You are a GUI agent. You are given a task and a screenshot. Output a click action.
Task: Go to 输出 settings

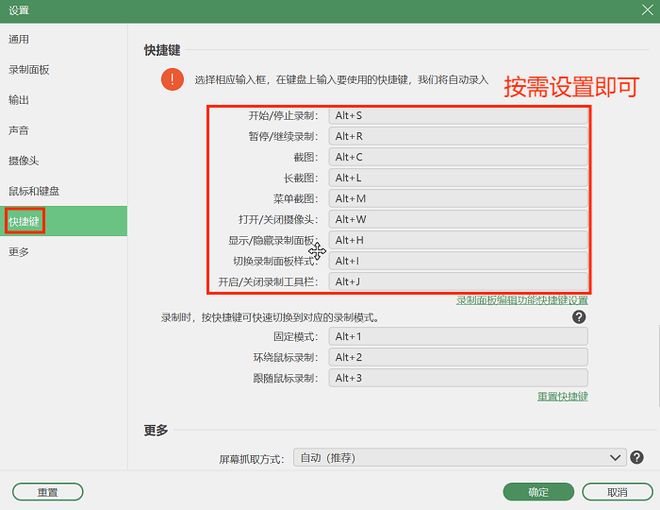pos(19,100)
